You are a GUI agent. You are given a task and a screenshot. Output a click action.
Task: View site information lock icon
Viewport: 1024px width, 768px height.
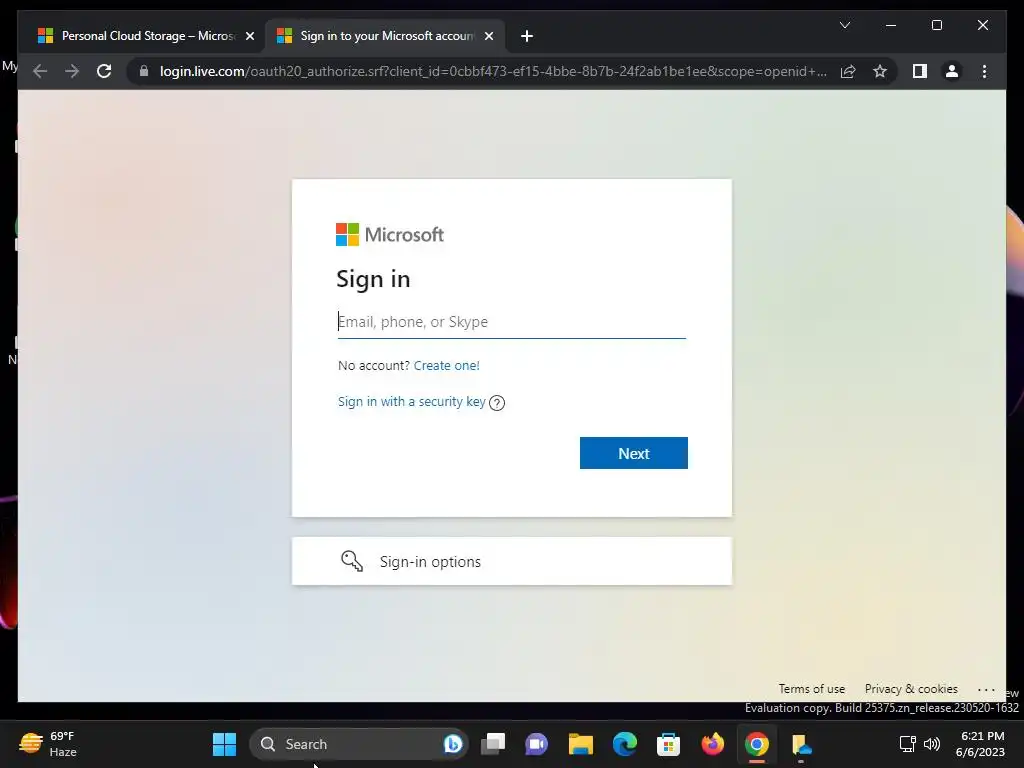tap(144, 71)
